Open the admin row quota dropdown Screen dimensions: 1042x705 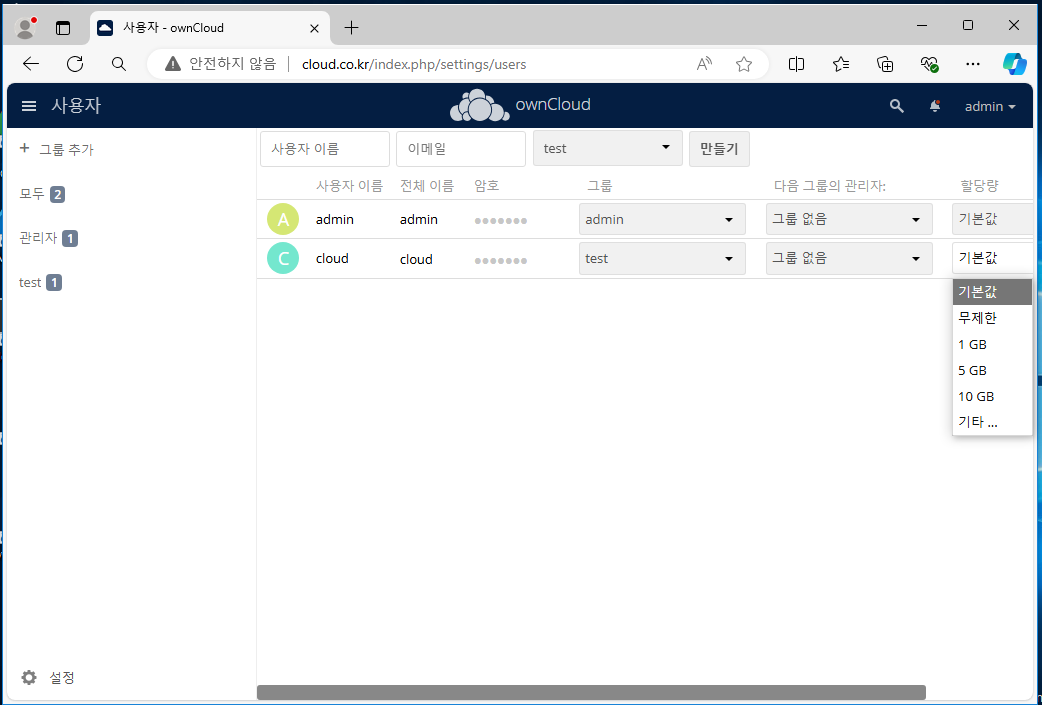tap(993, 219)
